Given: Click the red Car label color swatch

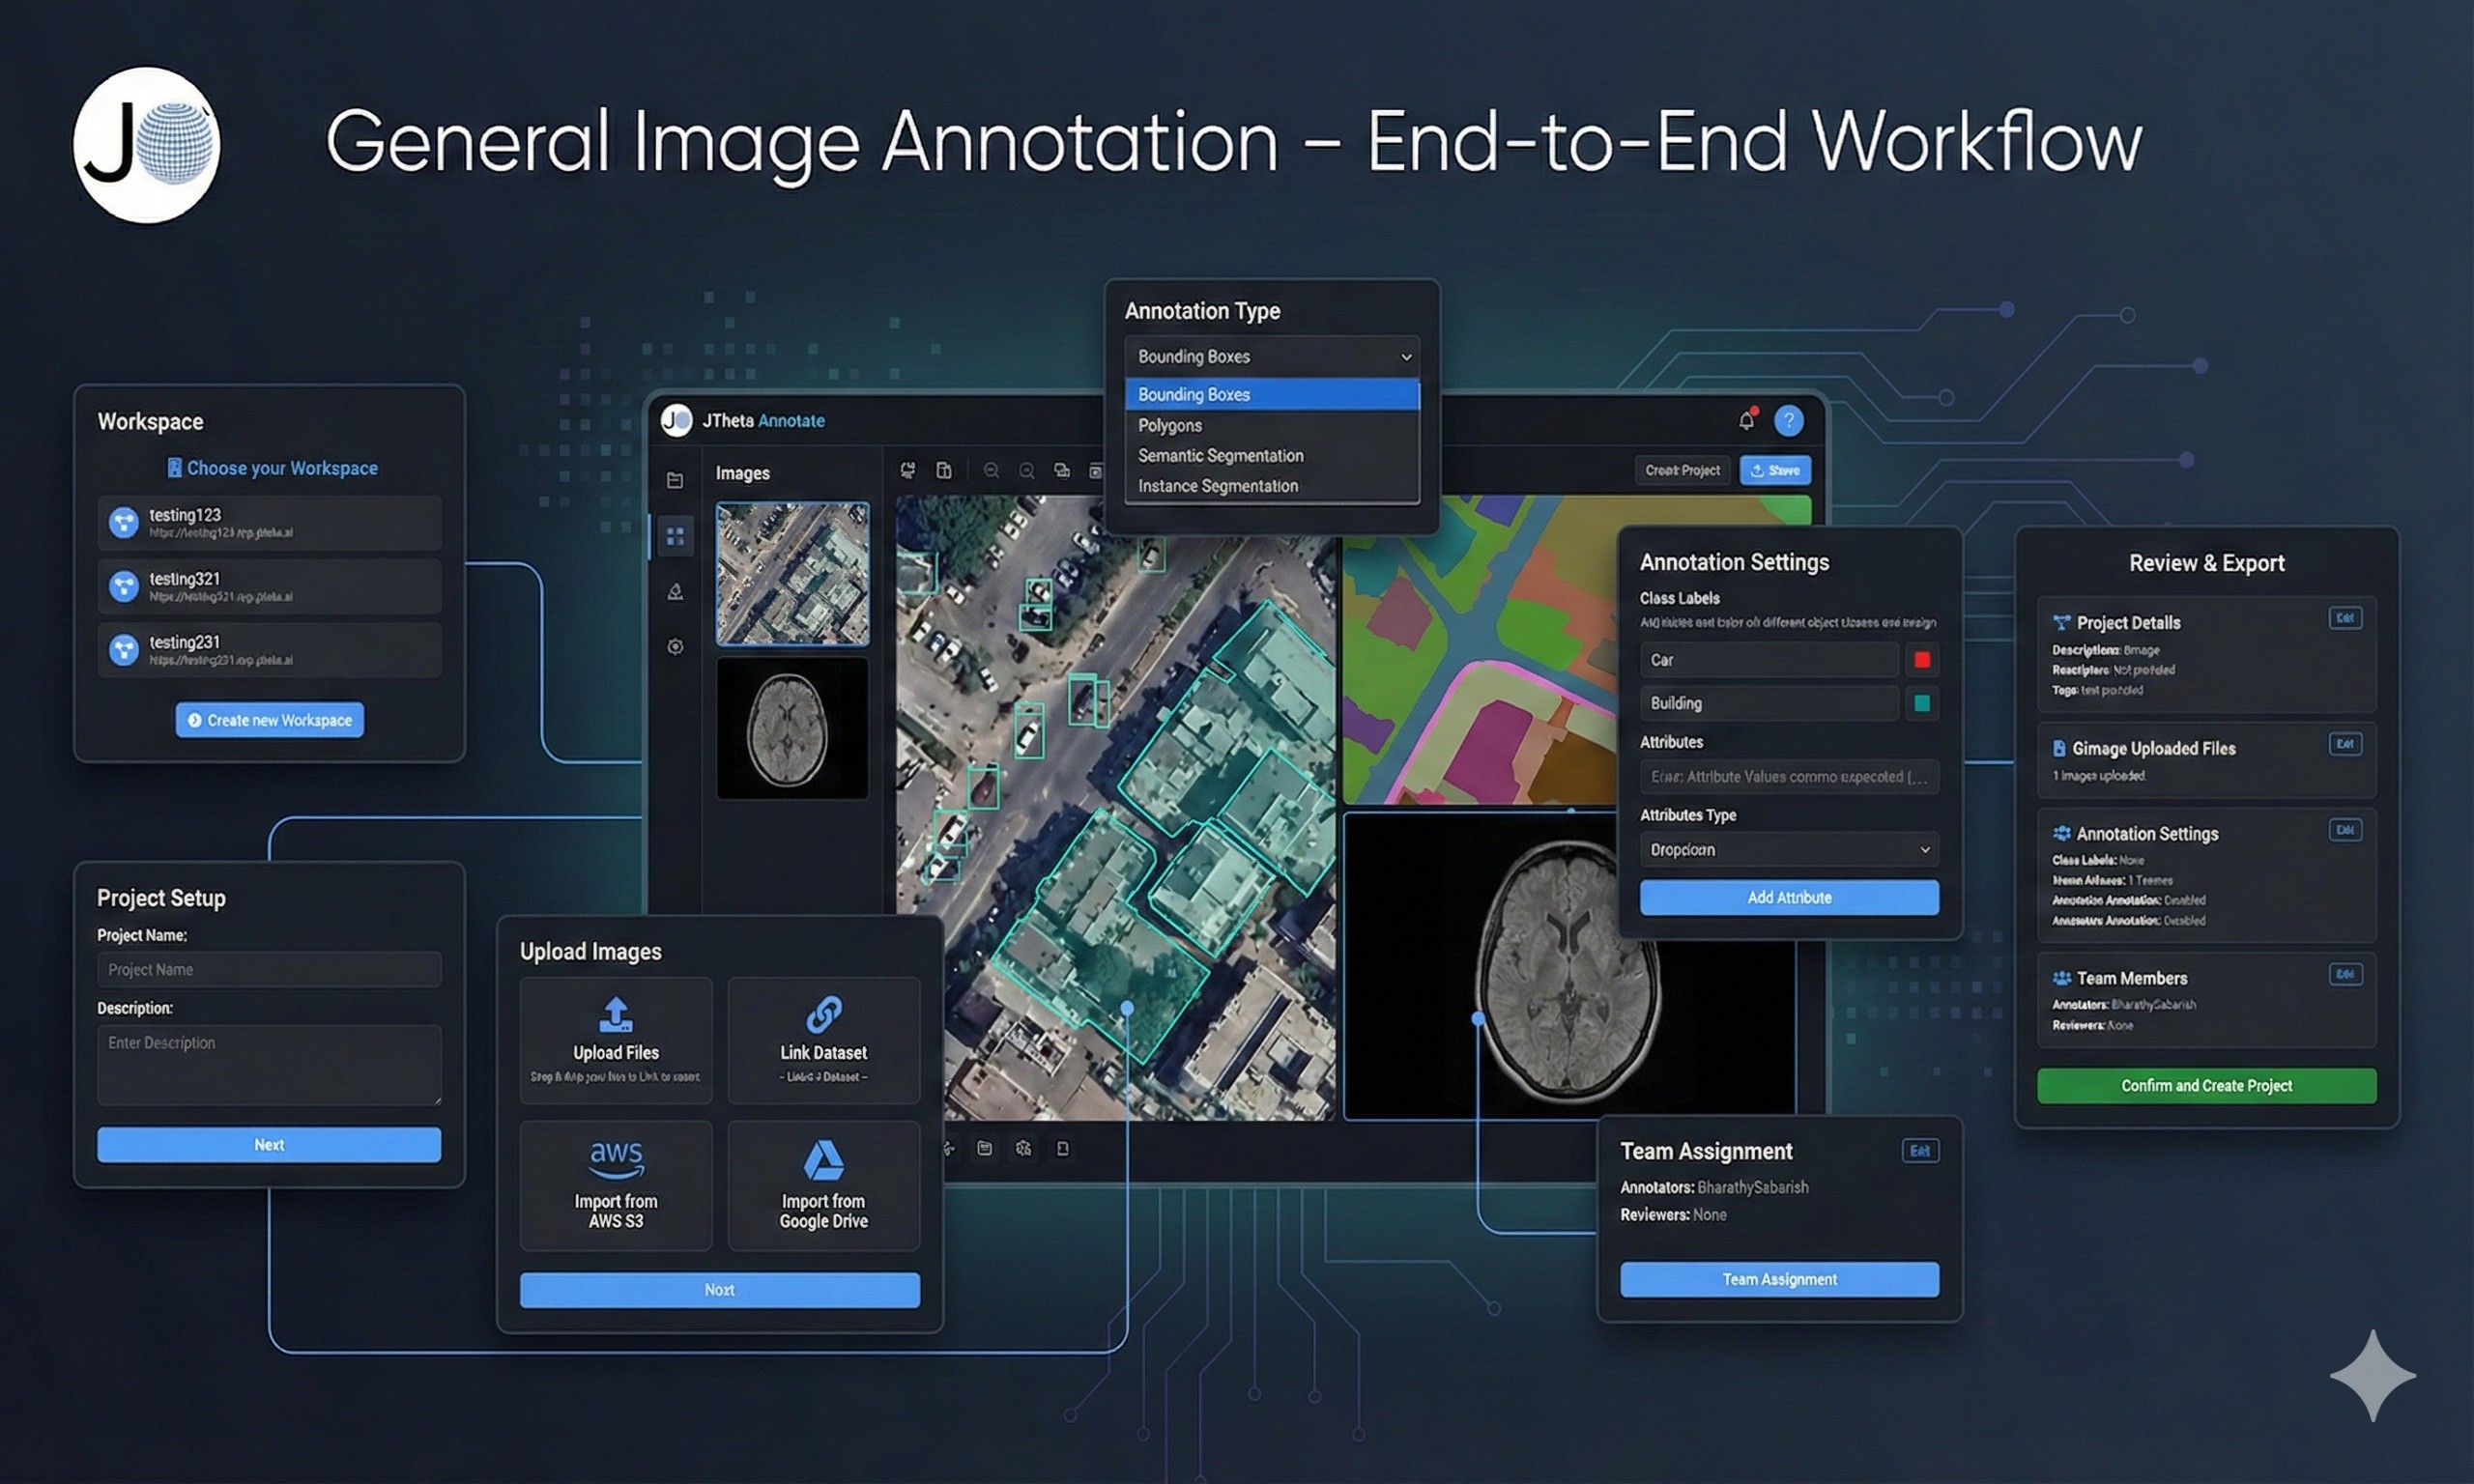Looking at the screenshot, I should [1921, 660].
